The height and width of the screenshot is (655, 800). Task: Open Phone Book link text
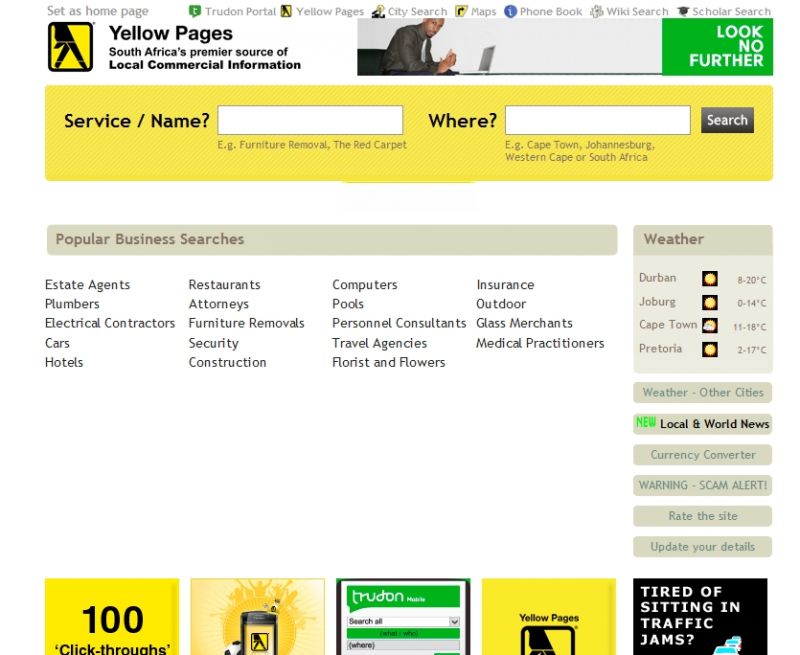coord(551,11)
